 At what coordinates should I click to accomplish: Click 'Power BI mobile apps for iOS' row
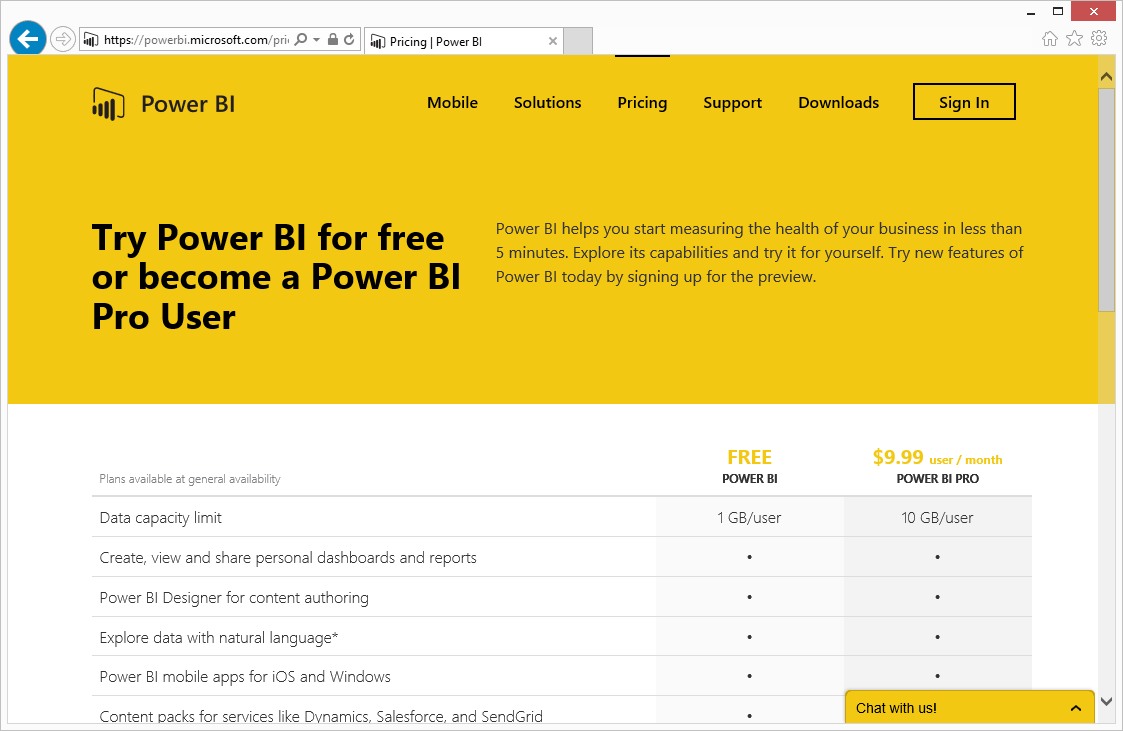click(562, 677)
